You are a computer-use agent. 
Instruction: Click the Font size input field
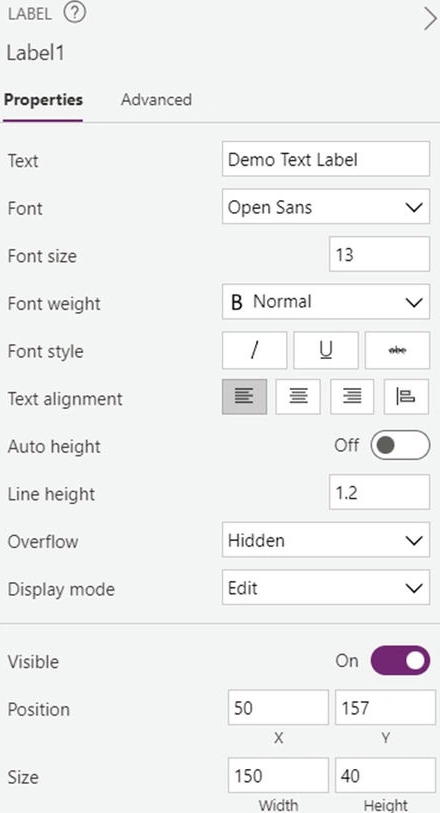[379, 254]
